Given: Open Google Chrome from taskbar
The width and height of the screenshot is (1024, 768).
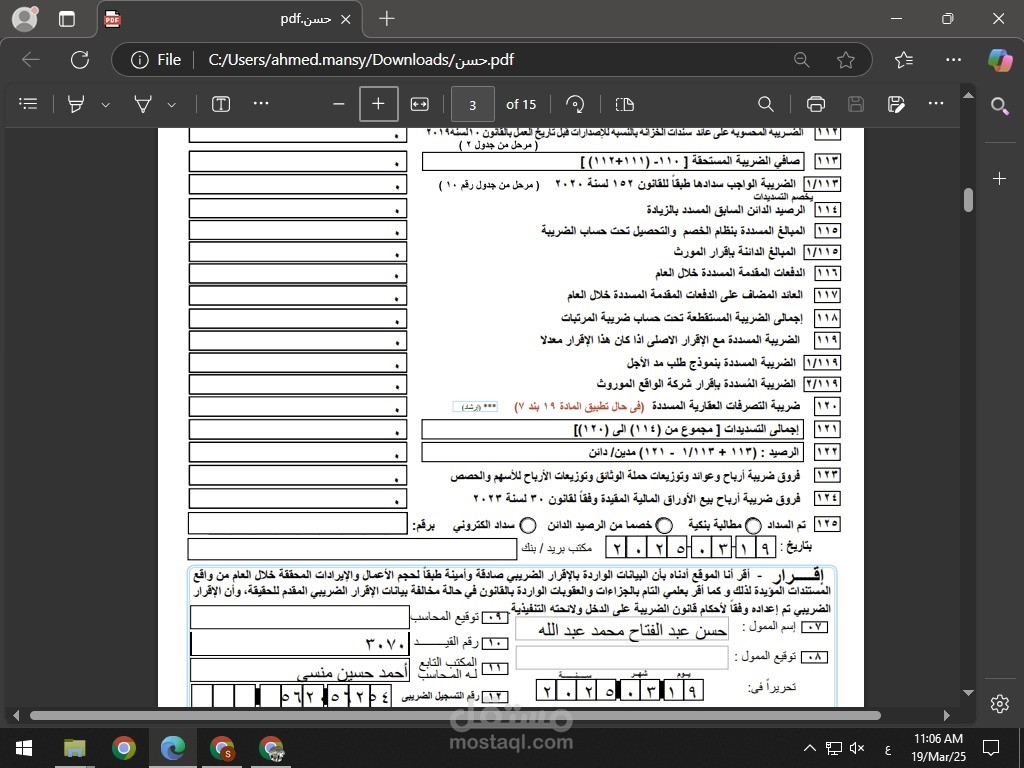Looking at the screenshot, I should pyautogui.click(x=123, y=748).
